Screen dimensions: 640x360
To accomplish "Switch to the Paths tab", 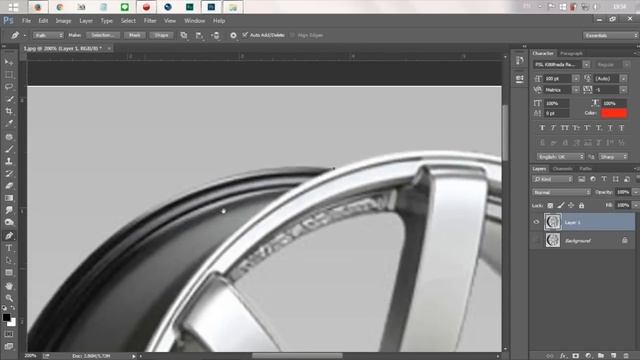I will [585, 169].
